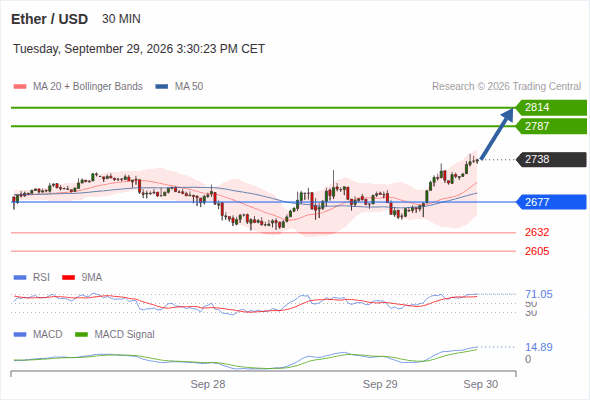Click the 9MA red legend marker
The image size is (590, 400).
click(x=68, y=278)
